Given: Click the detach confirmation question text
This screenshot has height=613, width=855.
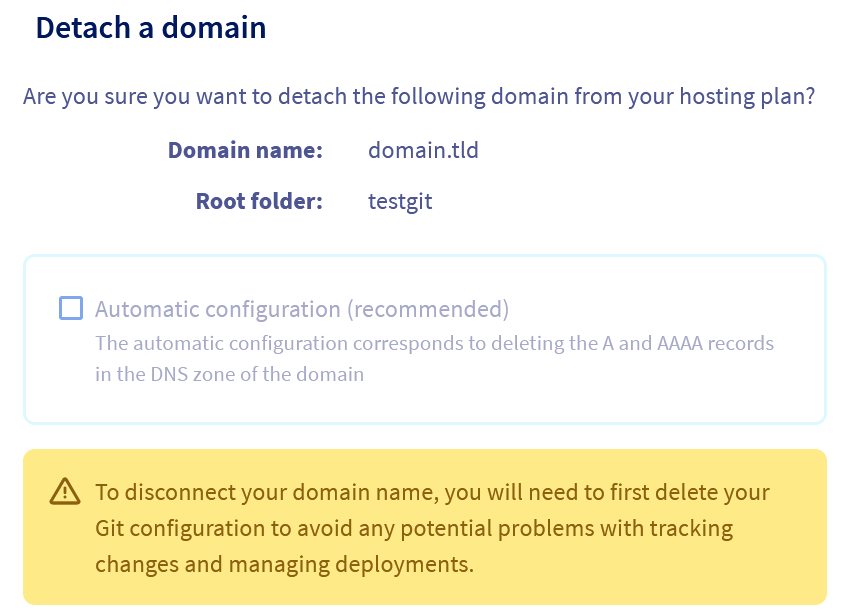Looking at the screenshot, I should click(419, 97).
